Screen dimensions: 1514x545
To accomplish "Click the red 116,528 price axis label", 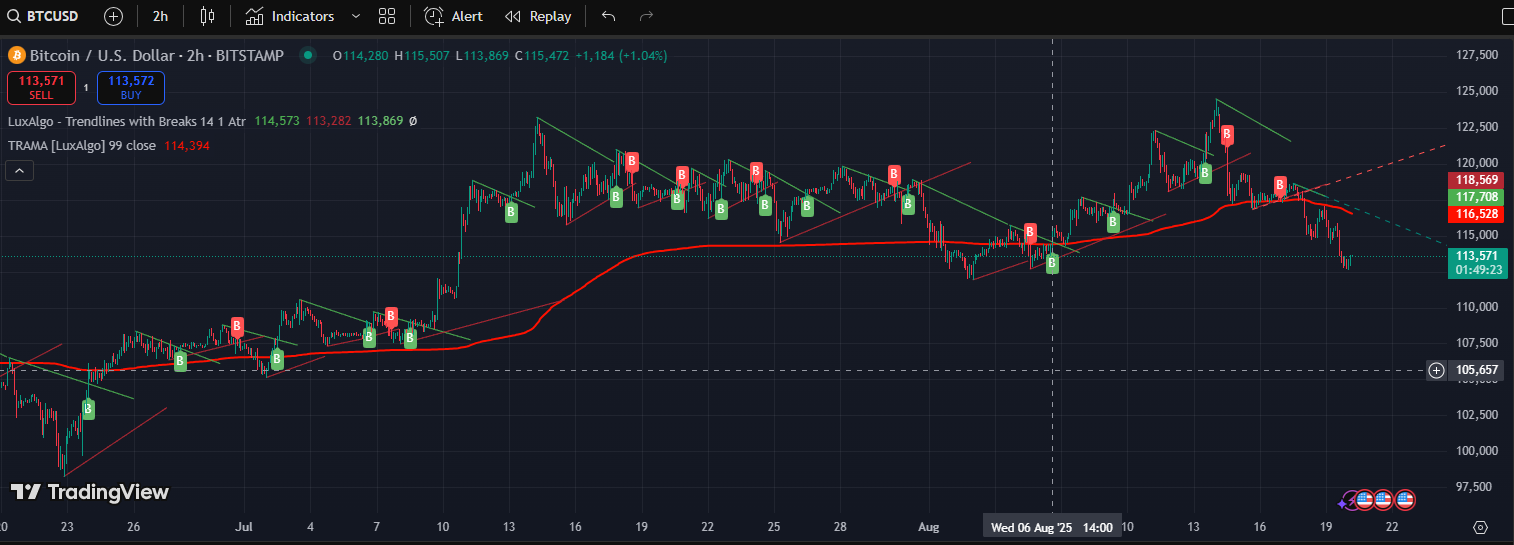I will [x=1475, y=214].
